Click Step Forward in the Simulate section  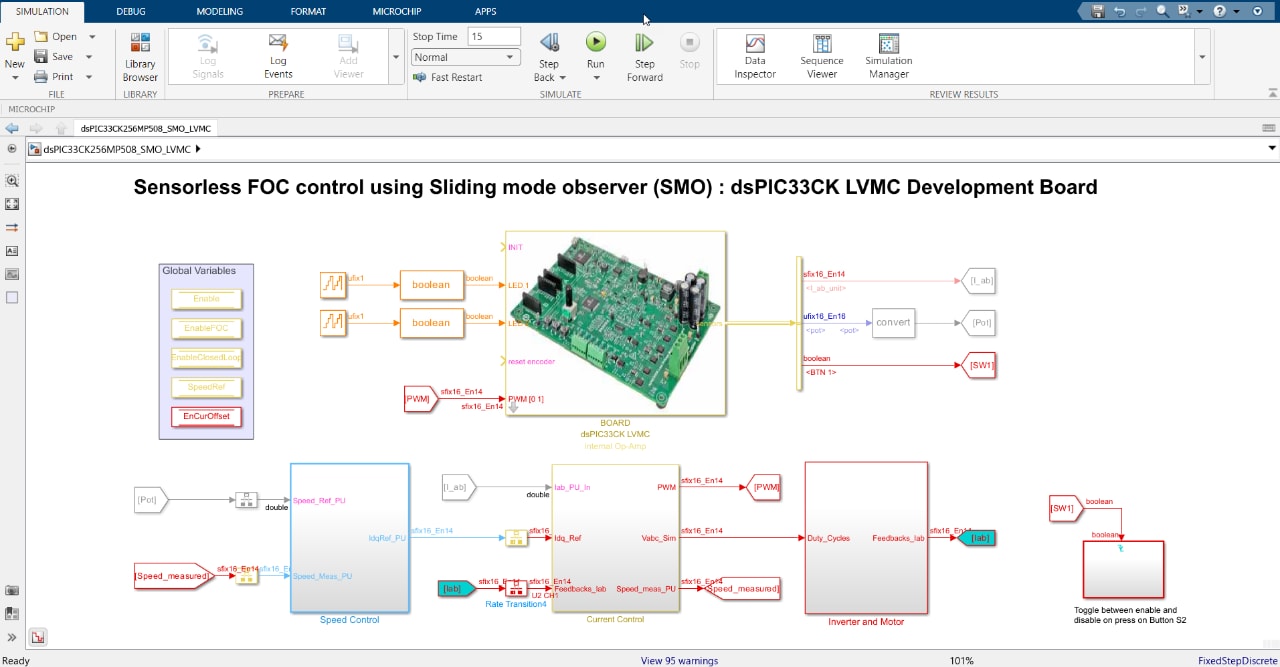(645, 56)
